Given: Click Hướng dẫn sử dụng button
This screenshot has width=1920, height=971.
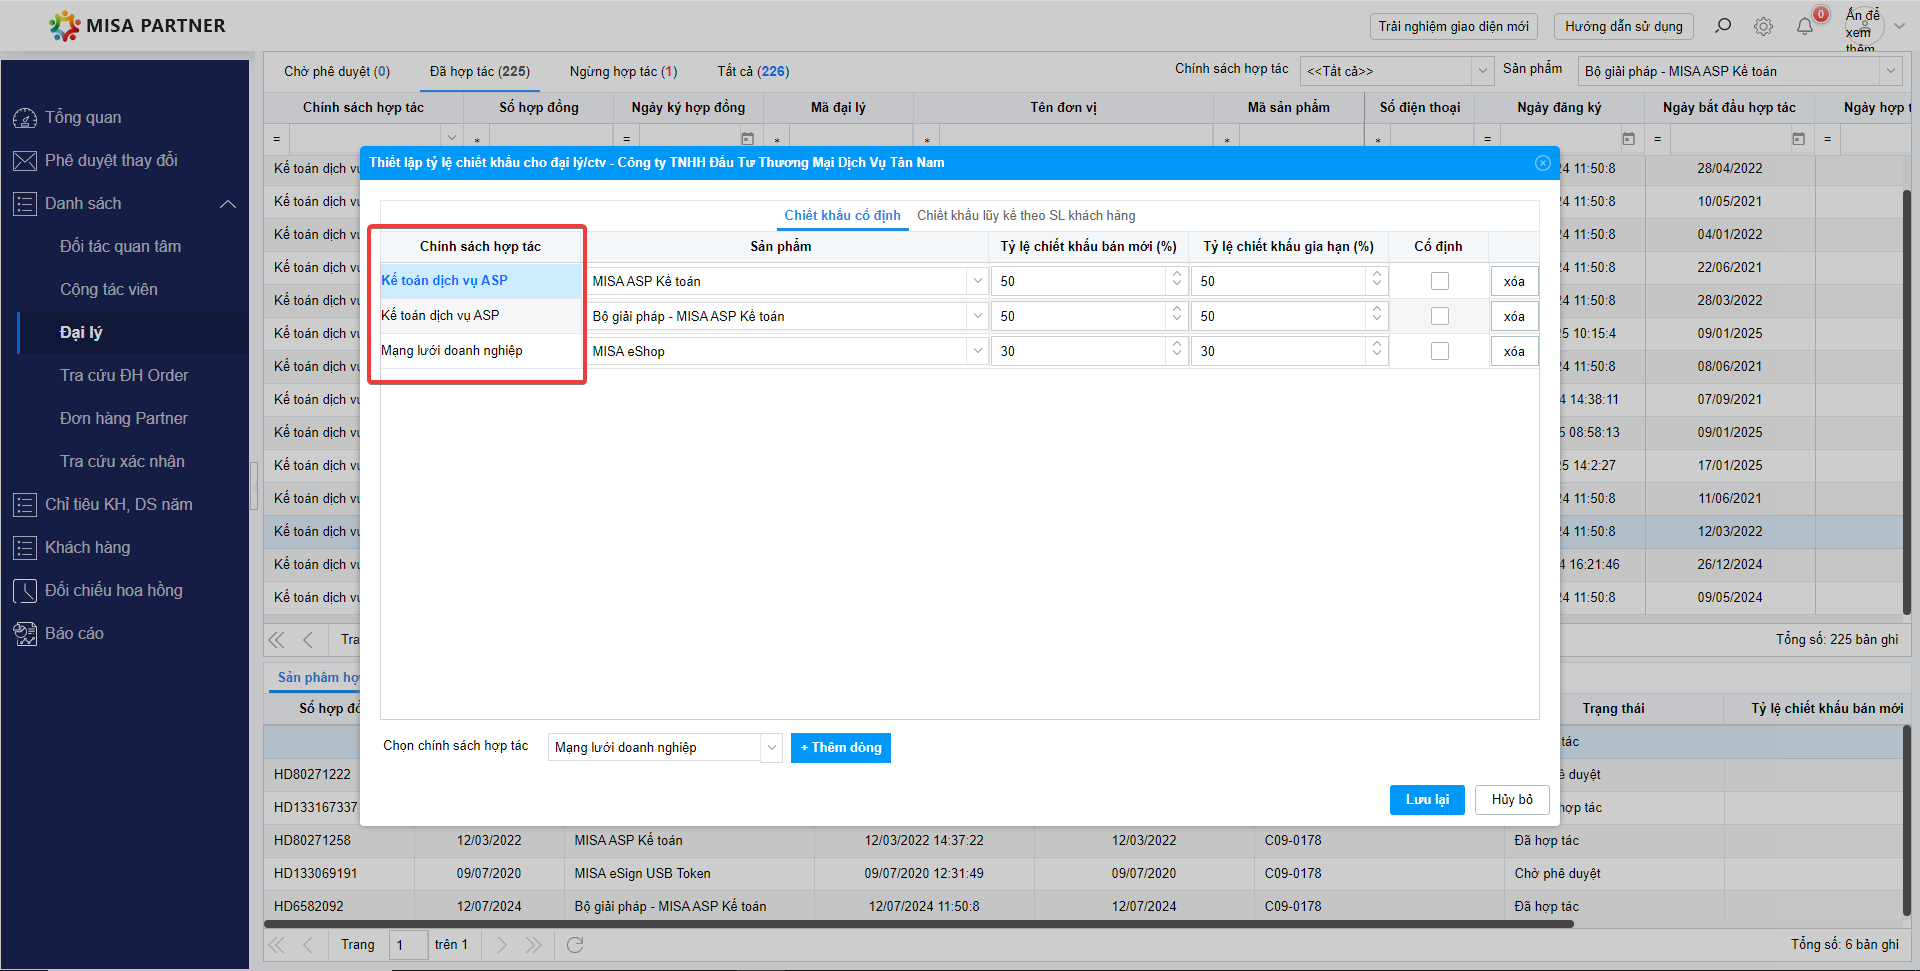Looking at the screenshot, I should (1624, 27).
